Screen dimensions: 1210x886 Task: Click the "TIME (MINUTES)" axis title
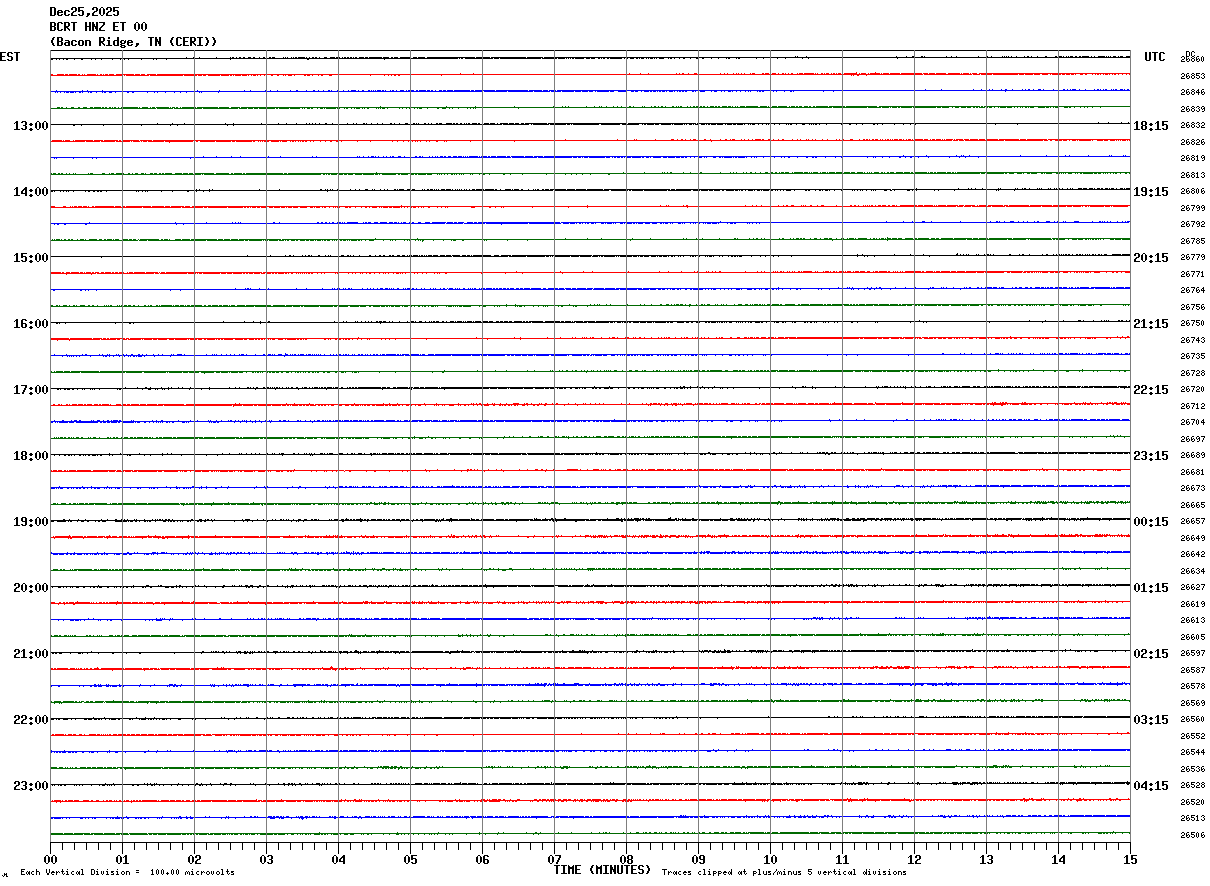pyautogui.click(x=602, y=870)
